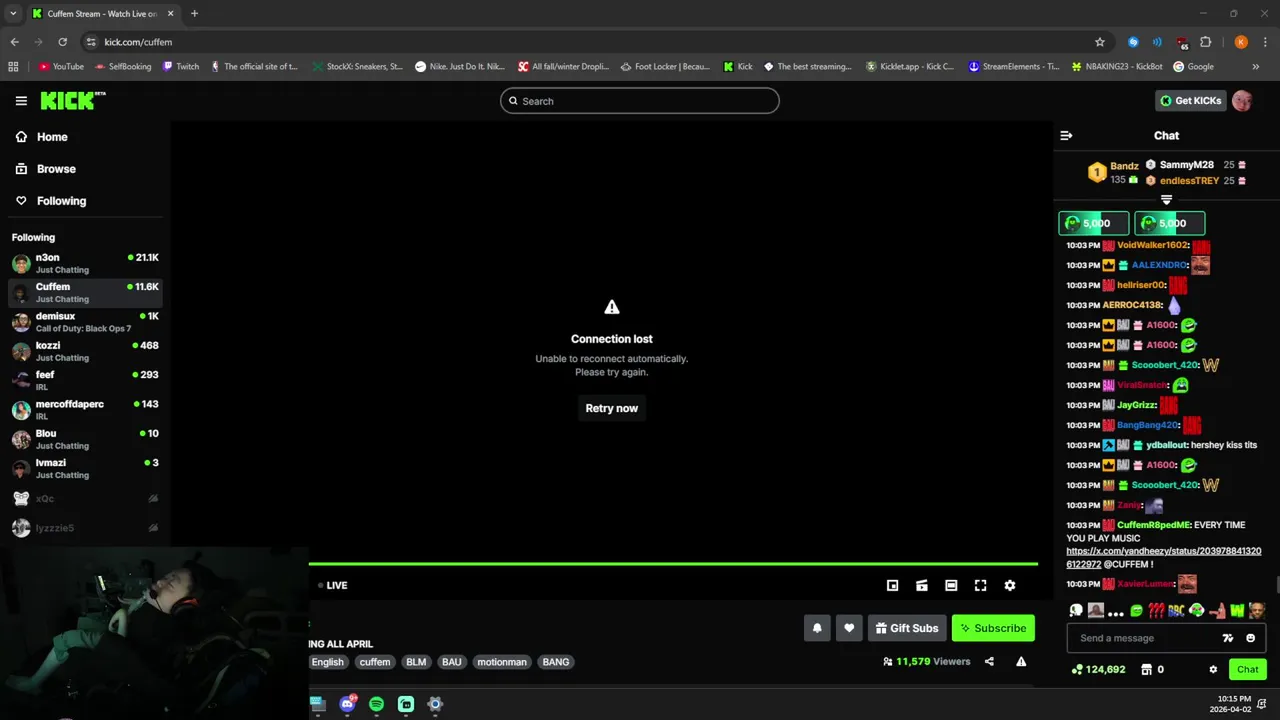The image size is (1280, 720).
Task: Open the channel points balance 124,692
Action: [x=1098, y=669]
